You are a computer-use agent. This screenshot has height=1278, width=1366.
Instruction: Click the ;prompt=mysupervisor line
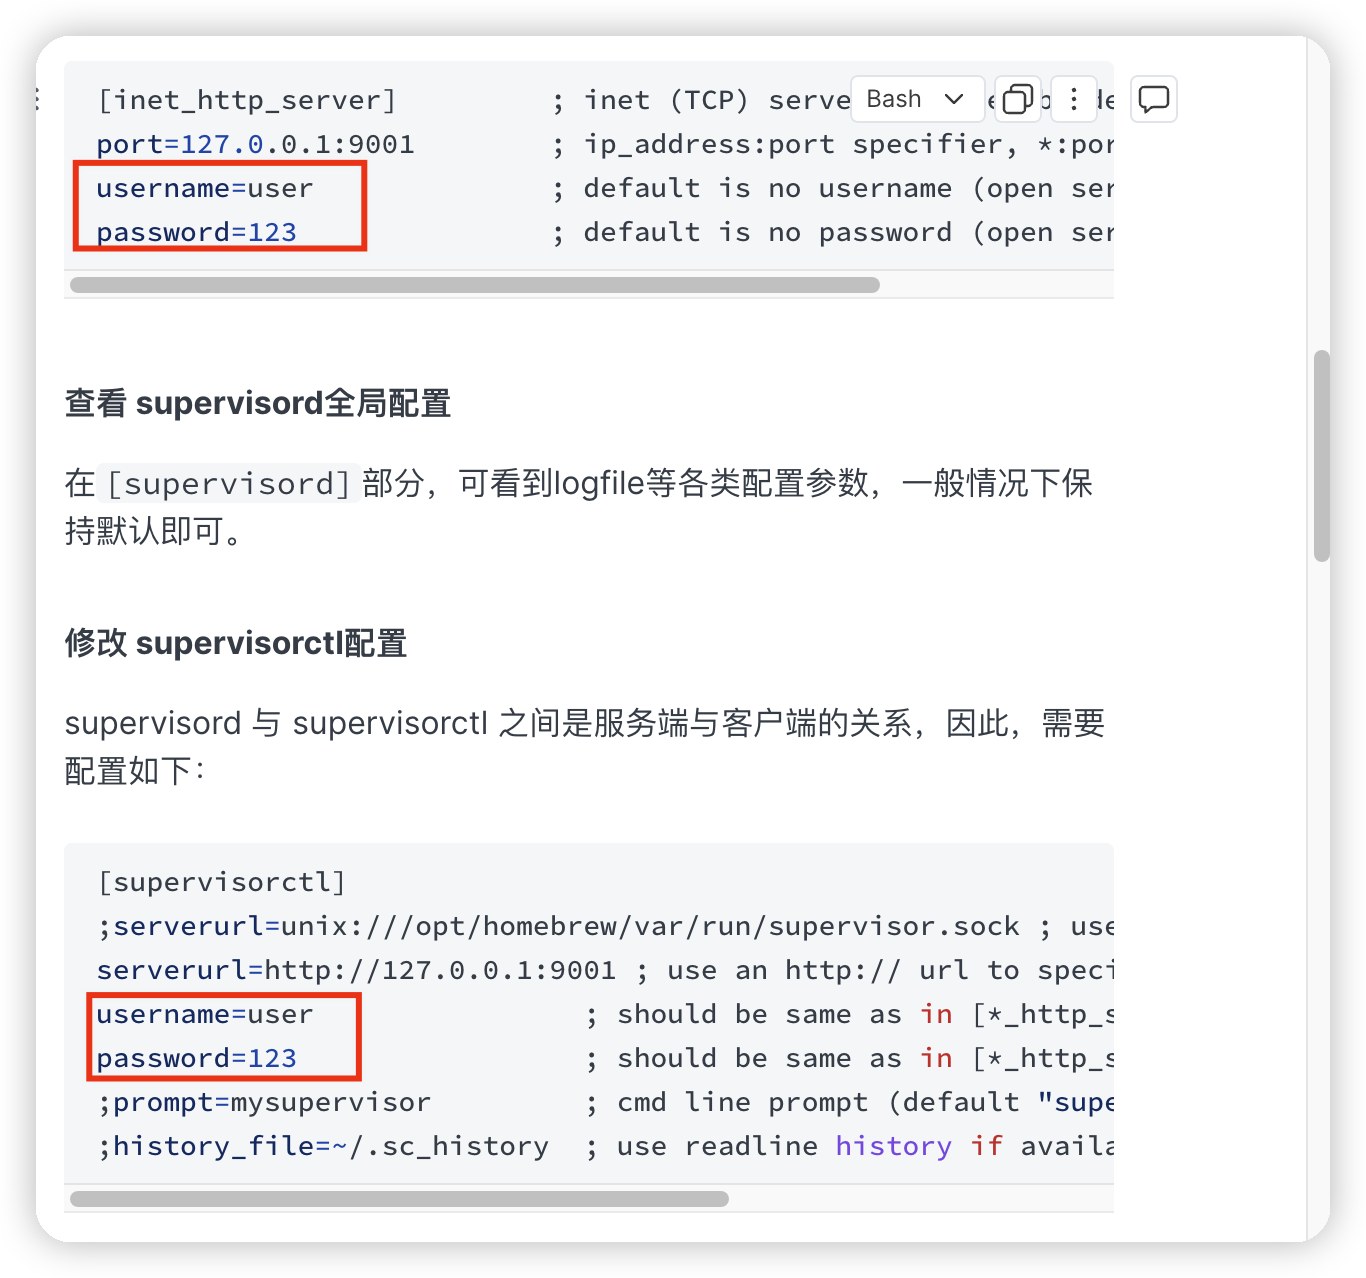pos(264,1103)
